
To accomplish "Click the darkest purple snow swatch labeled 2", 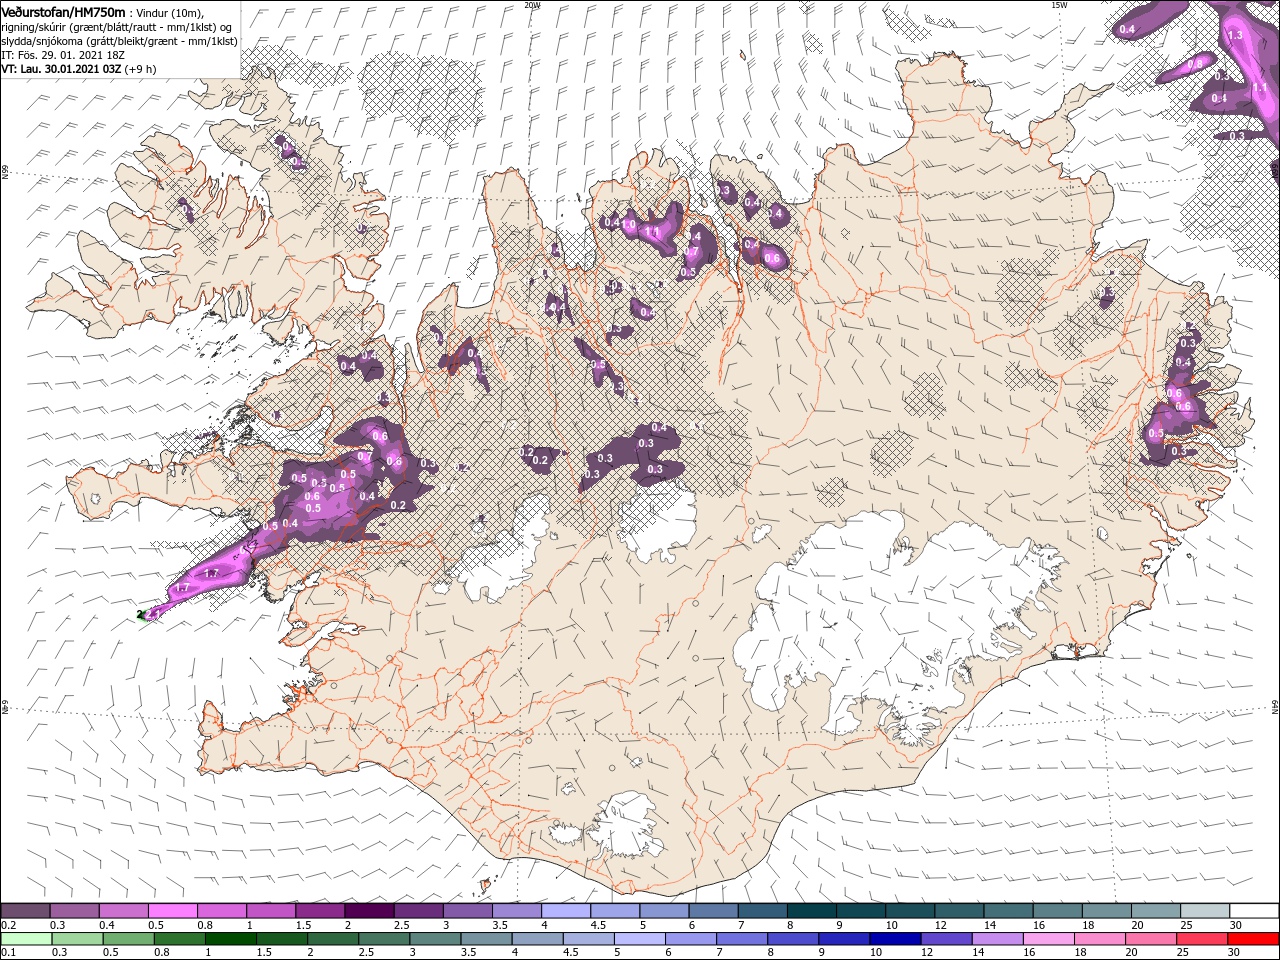I will (368, 911).
